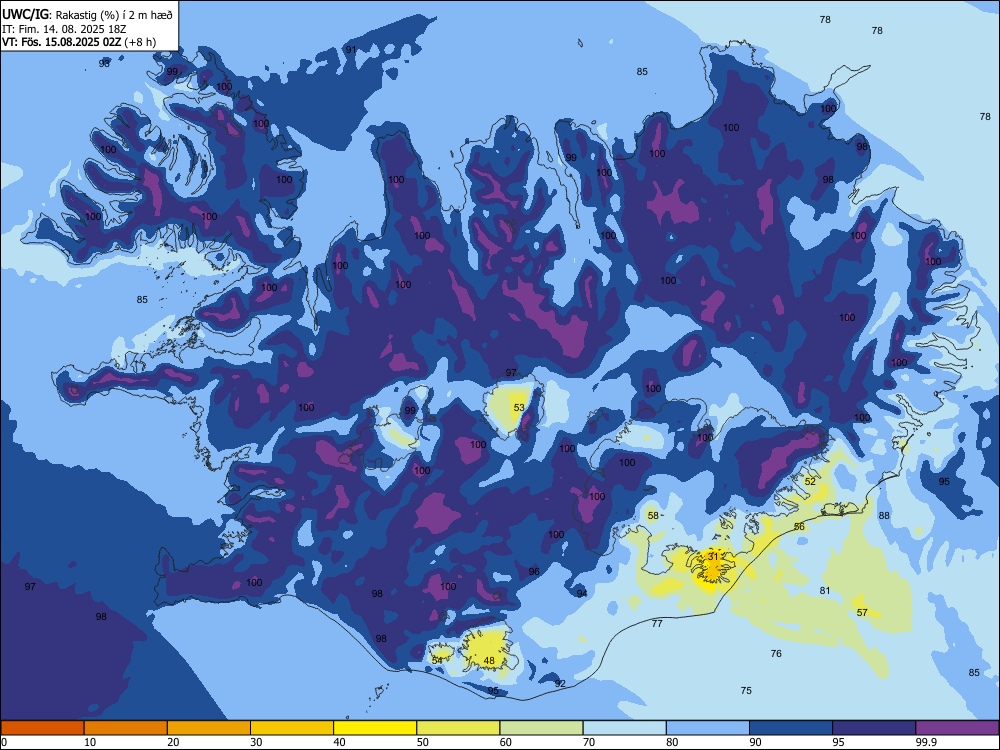Click the legend tick label '30'
Viewport: 1000px width, 750px height.
coord(256,742)
